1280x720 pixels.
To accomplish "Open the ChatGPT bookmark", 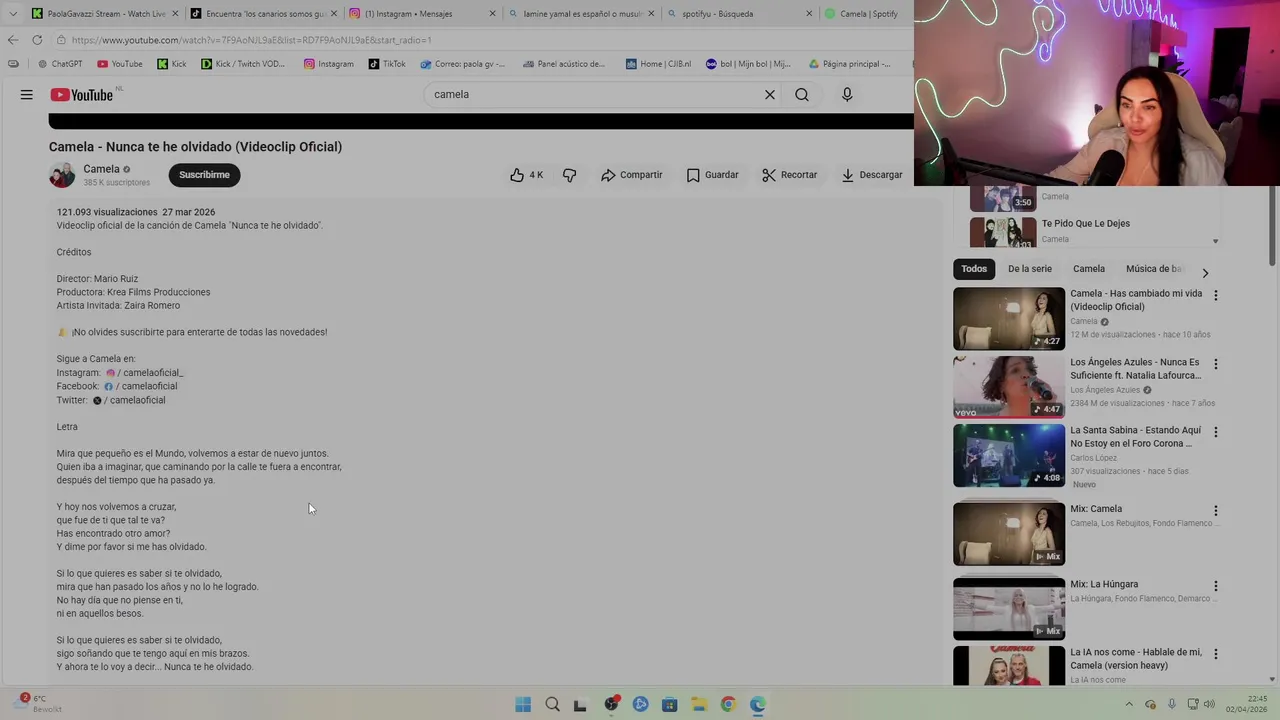I will 60,64.
